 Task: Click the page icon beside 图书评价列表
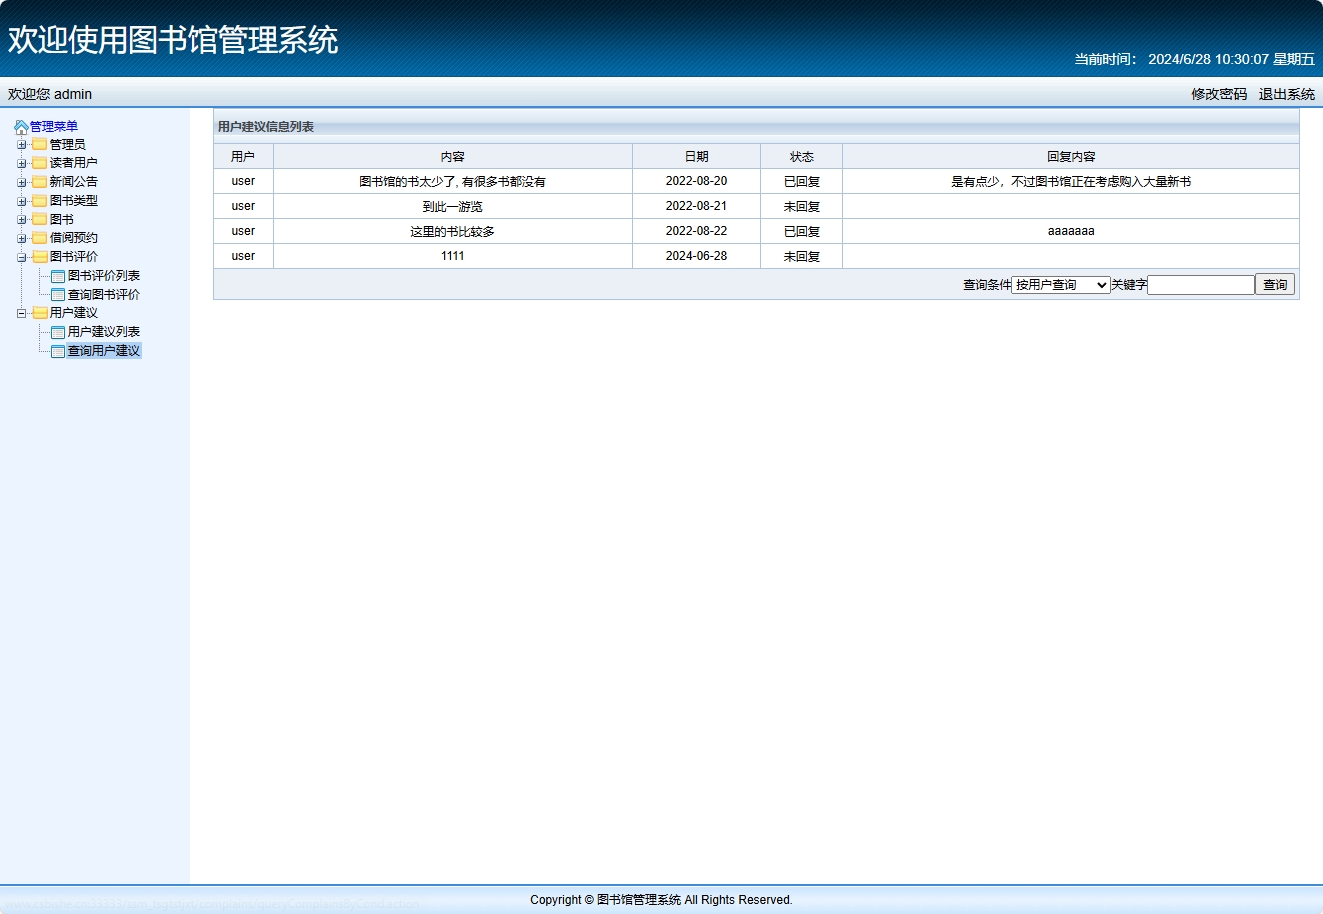click(x=57, y=276)
